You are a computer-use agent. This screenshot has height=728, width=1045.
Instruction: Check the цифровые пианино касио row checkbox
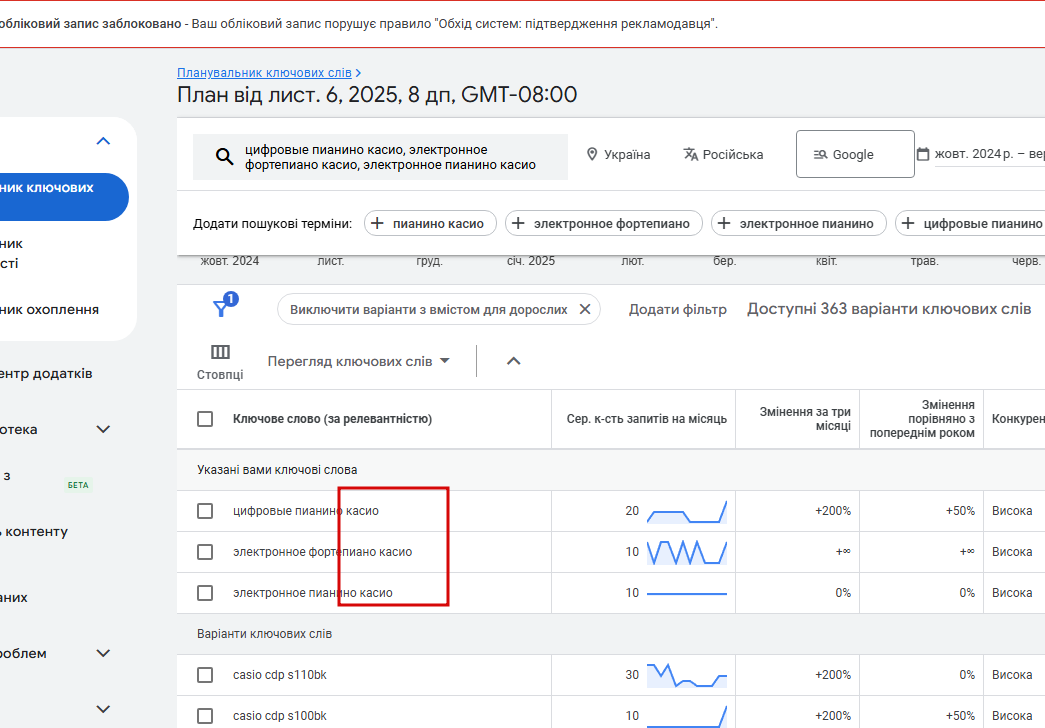(205, 511)
